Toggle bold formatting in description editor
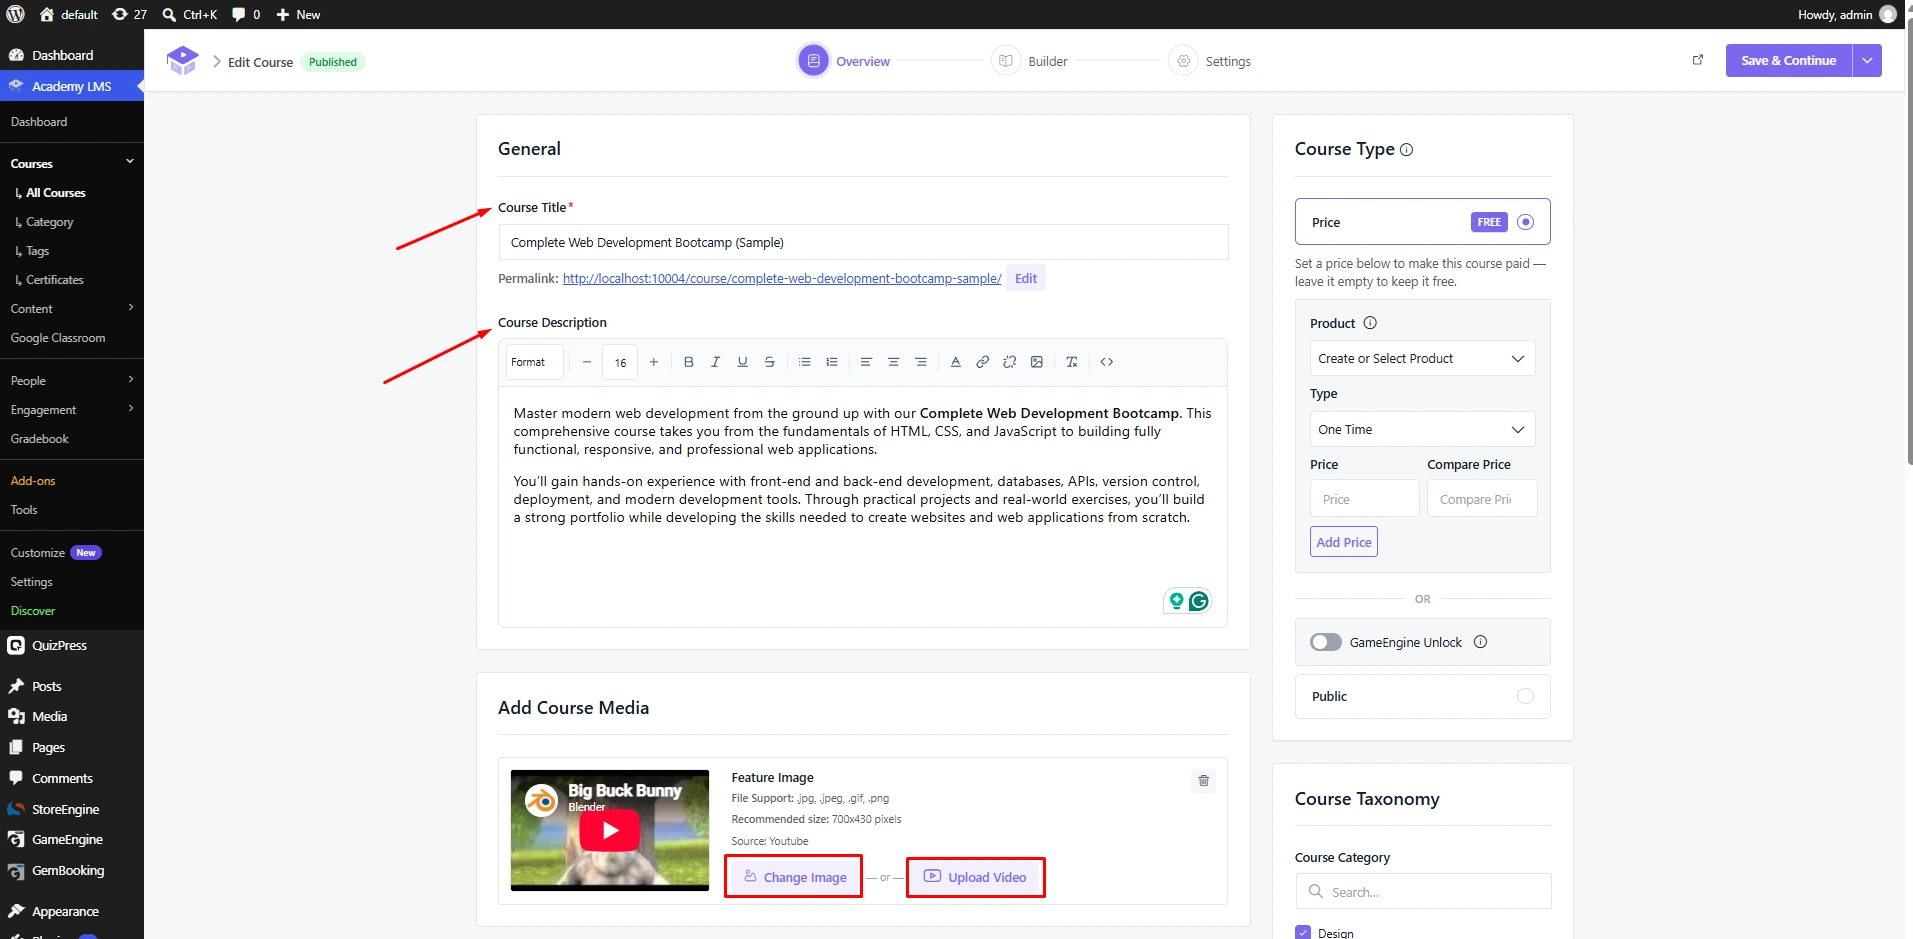1913x939 pixels. click(x=688, y=362)
